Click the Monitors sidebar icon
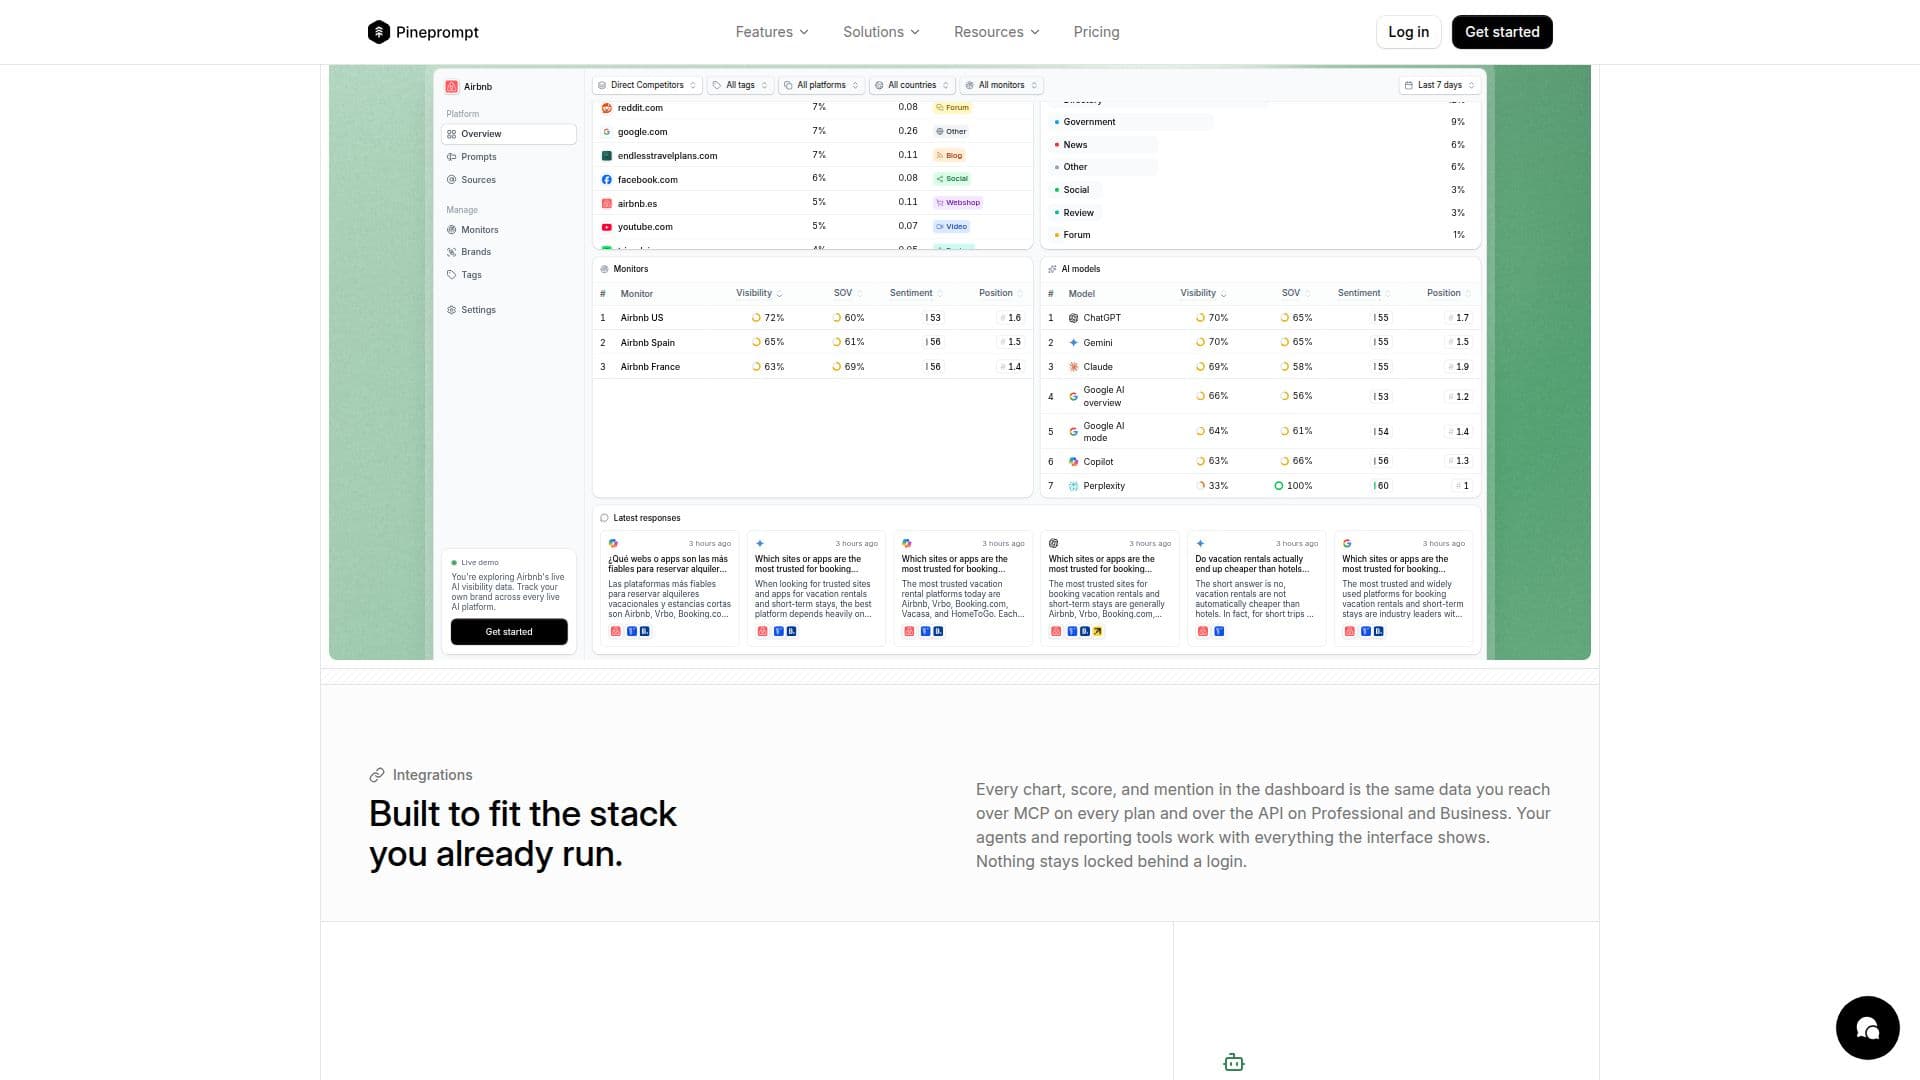This screenshot has width=1920, height=1080. [x=452, y=230]
